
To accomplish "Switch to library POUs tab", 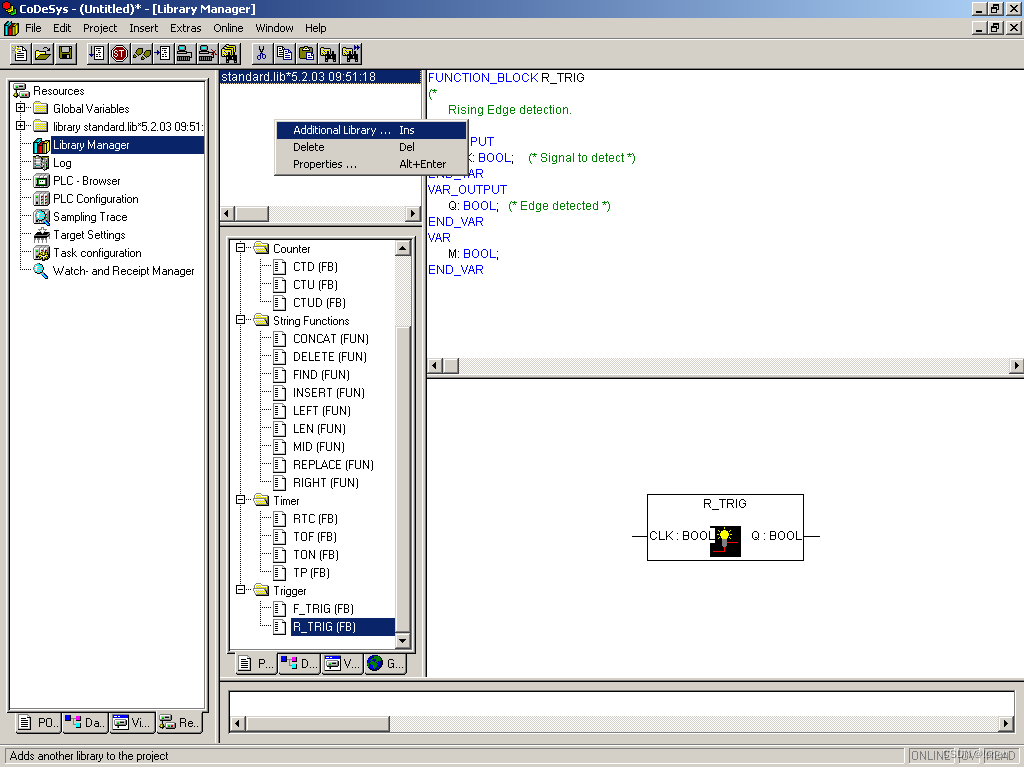I will (255, 664).
